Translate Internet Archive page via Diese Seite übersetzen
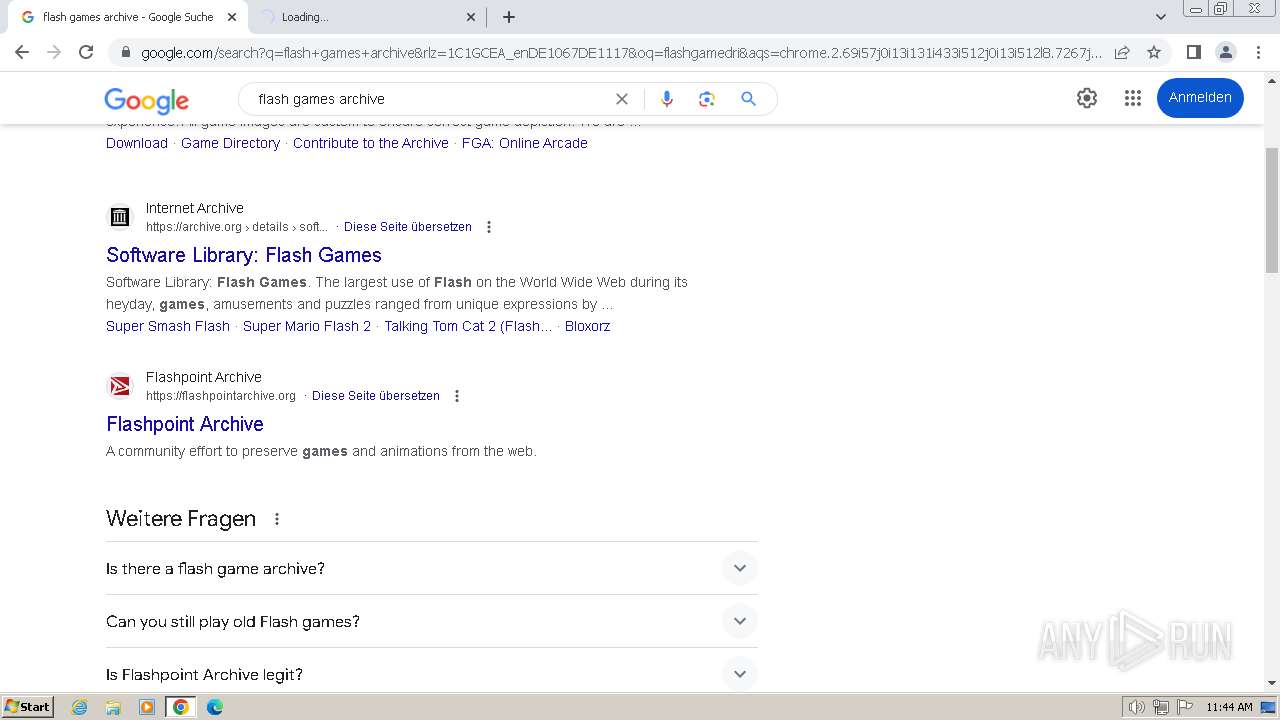 tap(408, 227)
